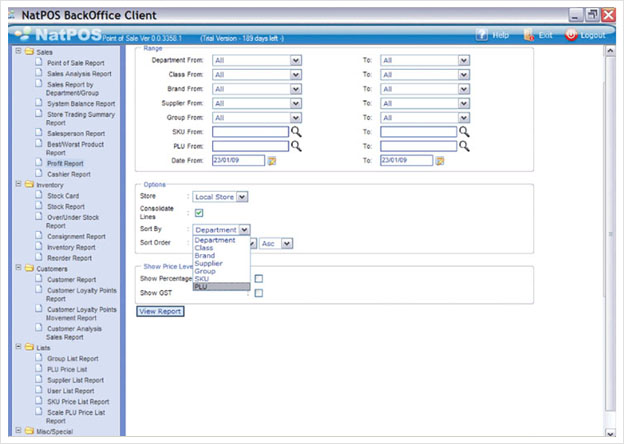Click the Exit door icon
The image size is (624, 444).
click(529, 35)
